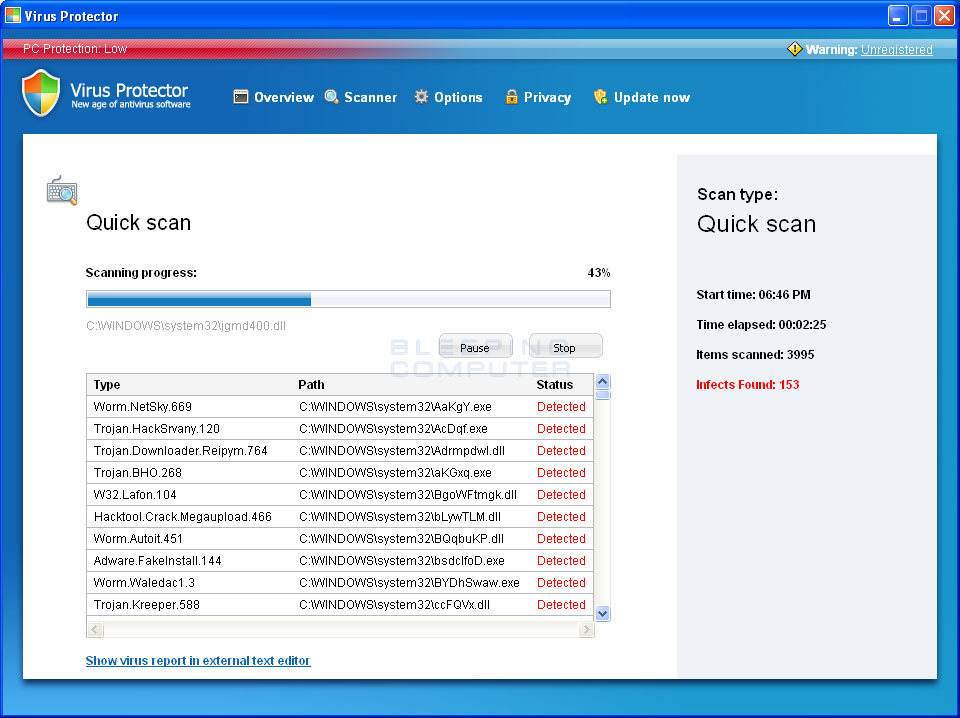Close the Virus Protector window
This screenshot has height=718, width=960.
[x=944, y=15]
